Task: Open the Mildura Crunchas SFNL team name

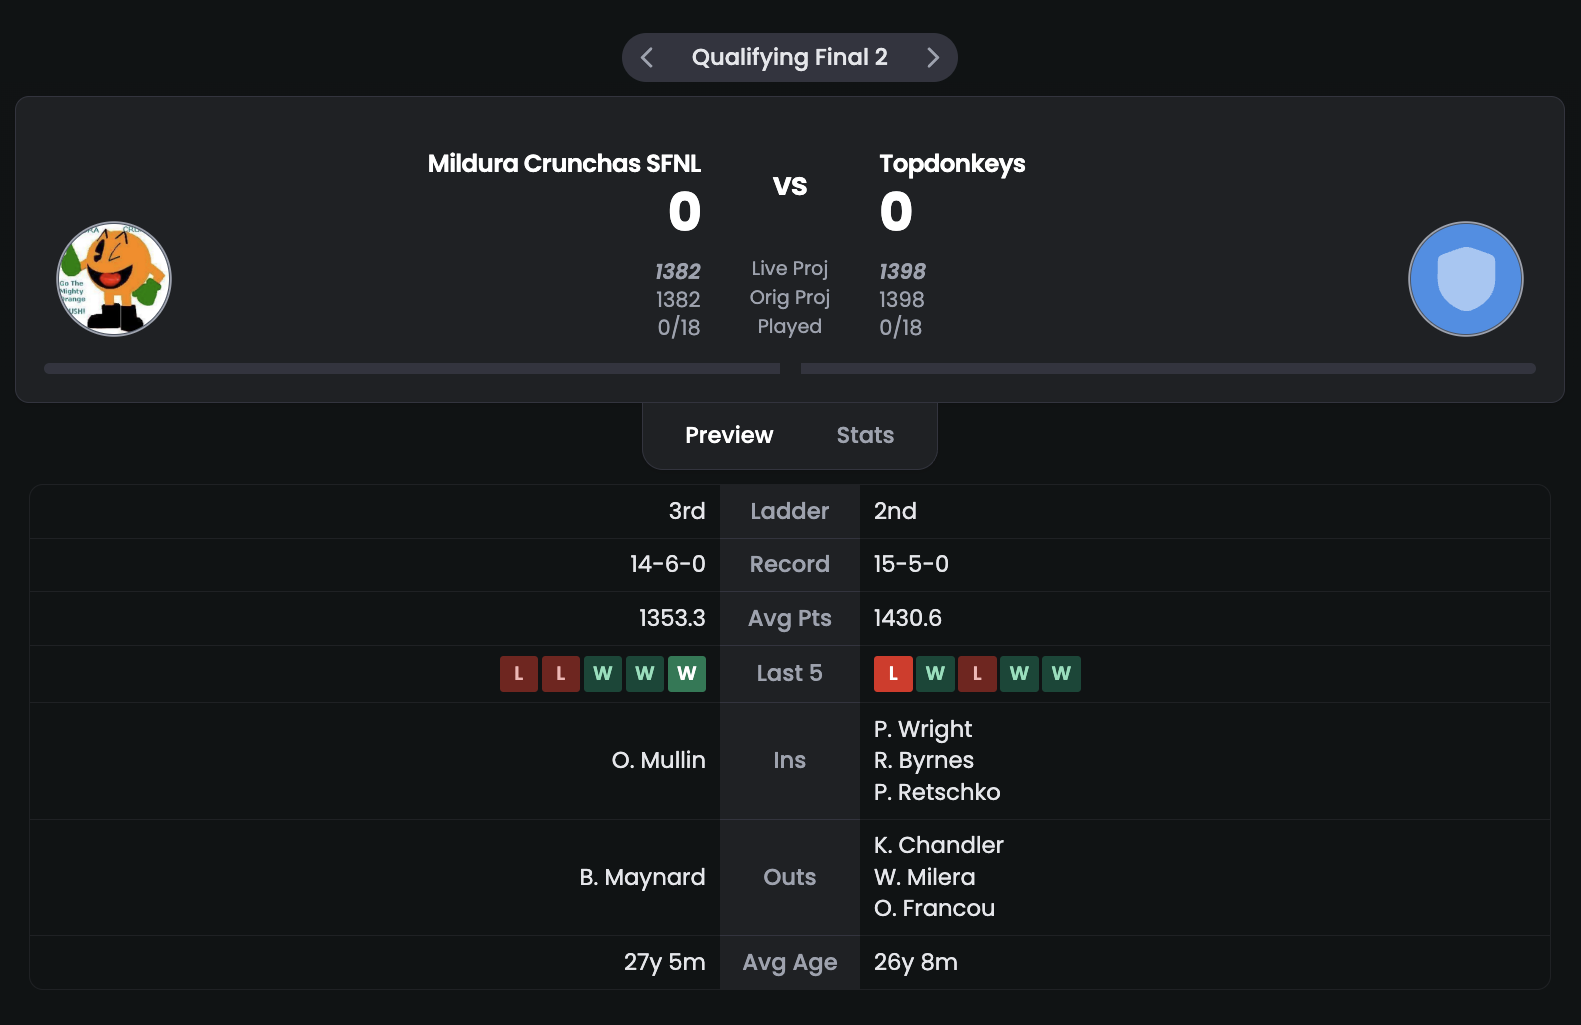Action: [x=564, y=163]
